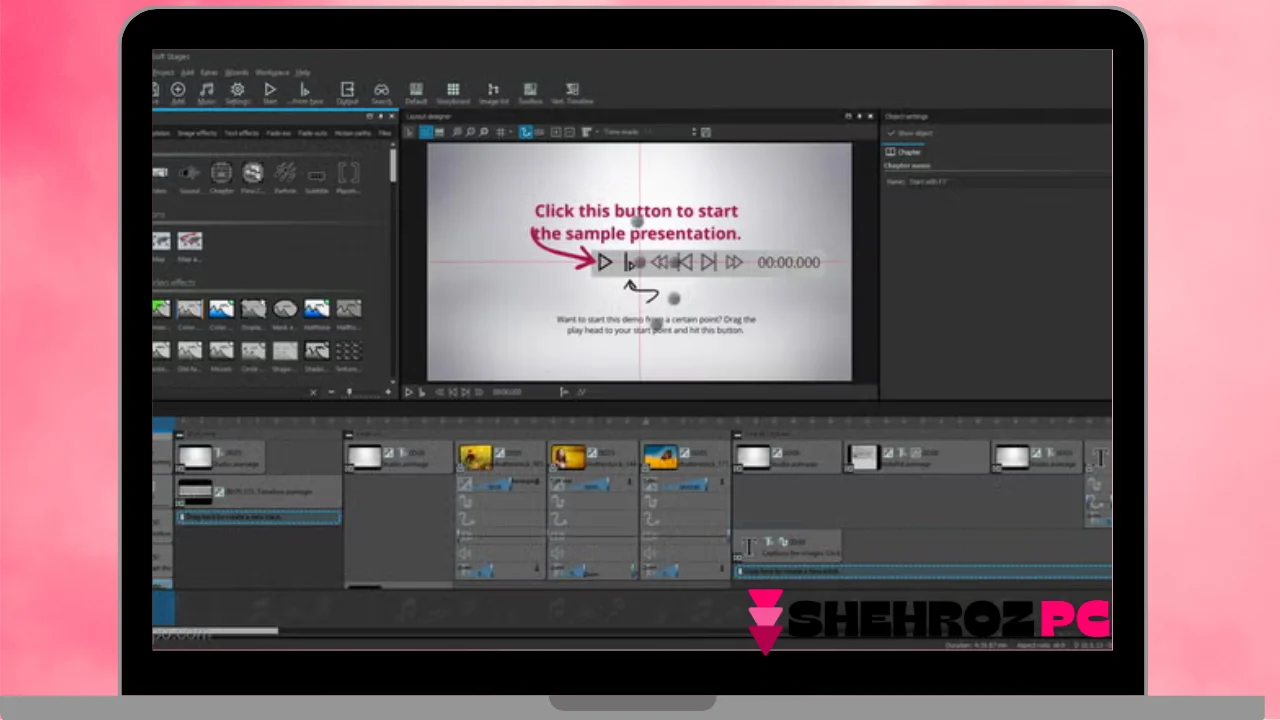Viewport: 1280px width, 720px height.
Task: Toggle motion path mode in Layout designer
Action: pyautogui.click(x=526, y=132)
